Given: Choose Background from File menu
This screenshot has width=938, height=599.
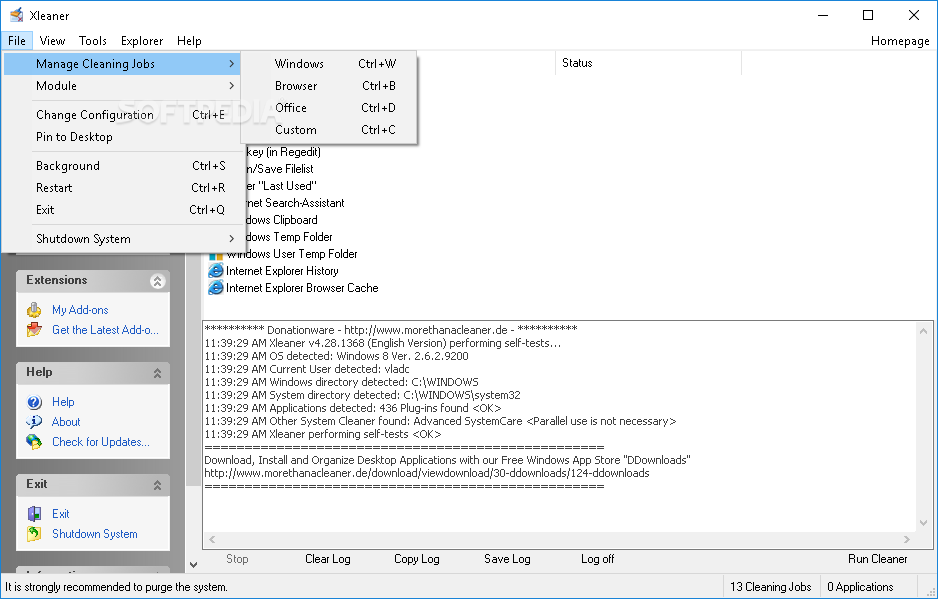Looking at the screenshot, I should 122,166.
